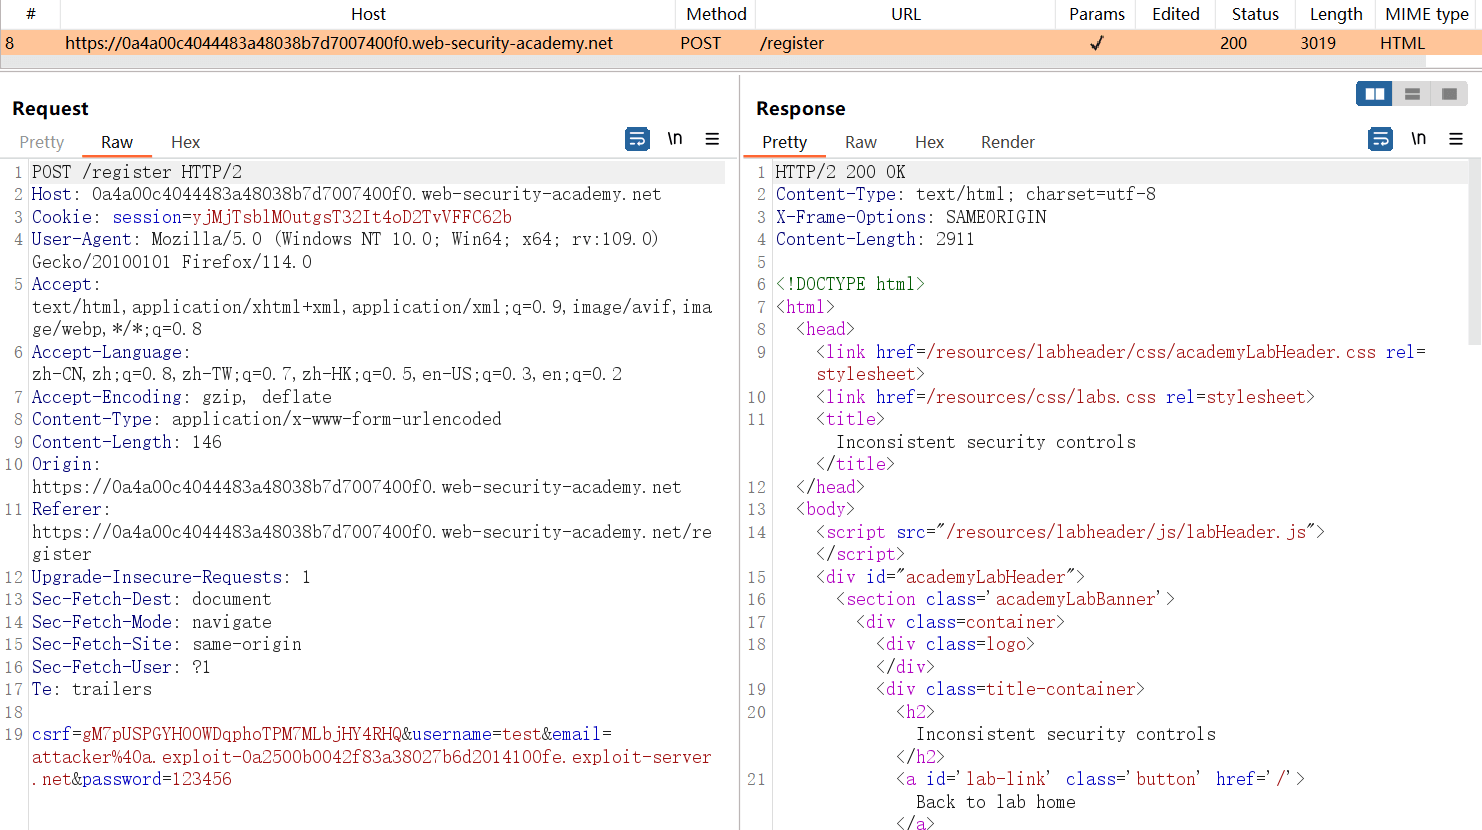Switch Request view to Hex tab
Viewport: 1482px width, 830px height.
tap(185, 142)
